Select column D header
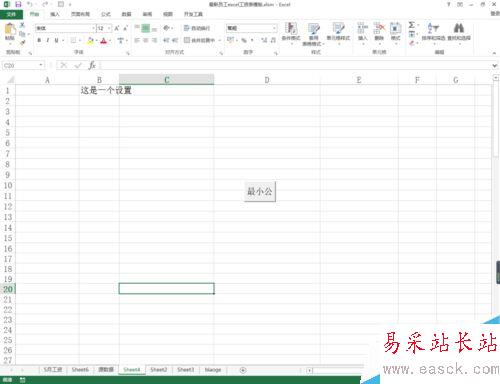Viewport: 500px width, 384px height. (267, 80)
